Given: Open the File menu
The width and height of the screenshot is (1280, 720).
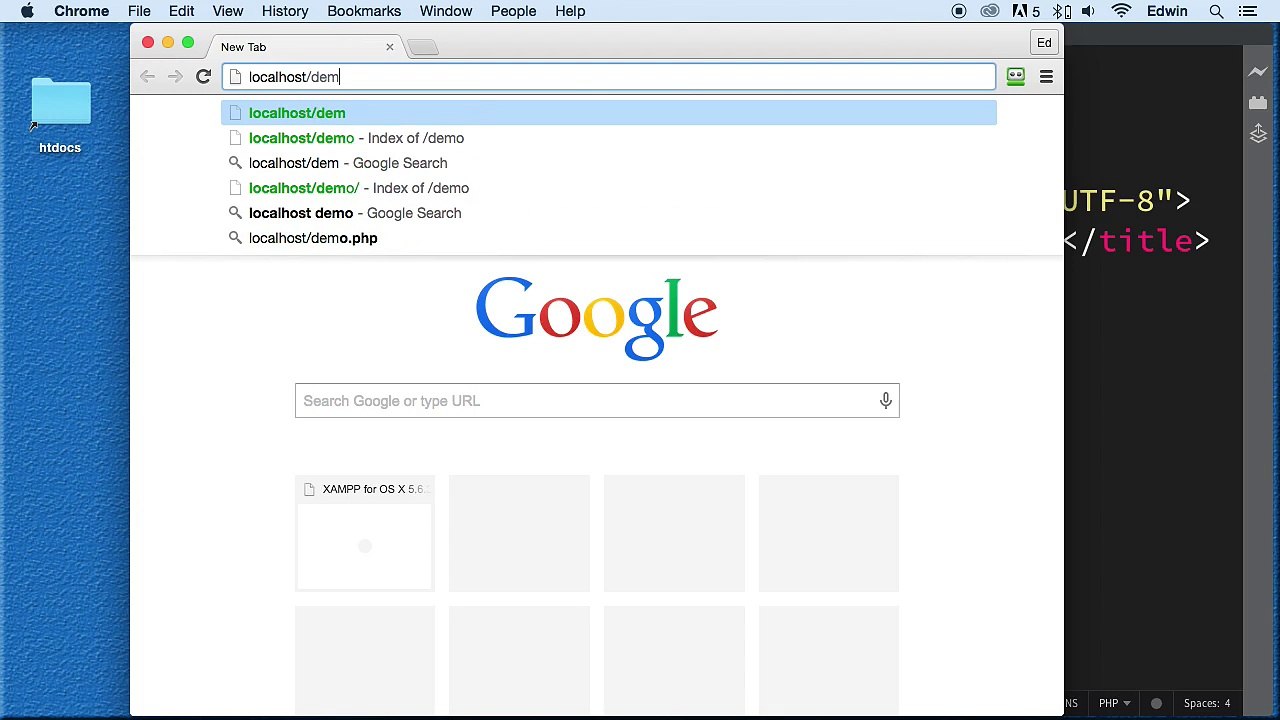Looking at the screenshot, I should [x=139, y=11].
